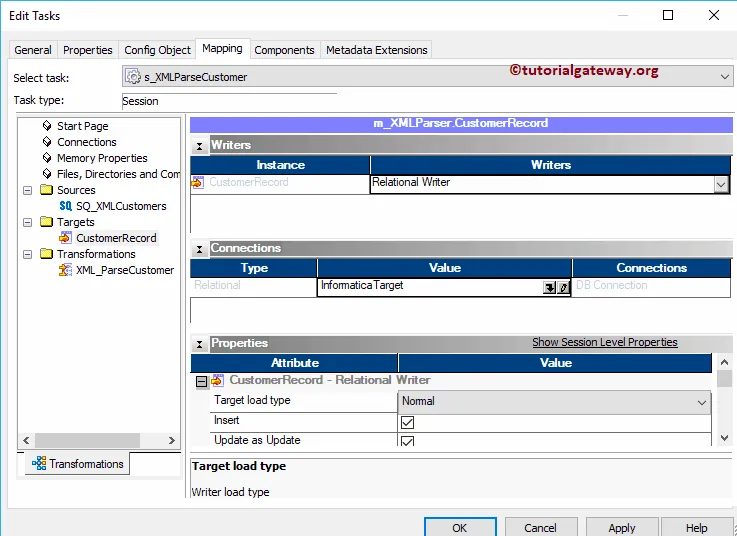The height and width of the screenshot is (536, 737).
Task: Click the Insert attribute label
Action: (227, 420)
